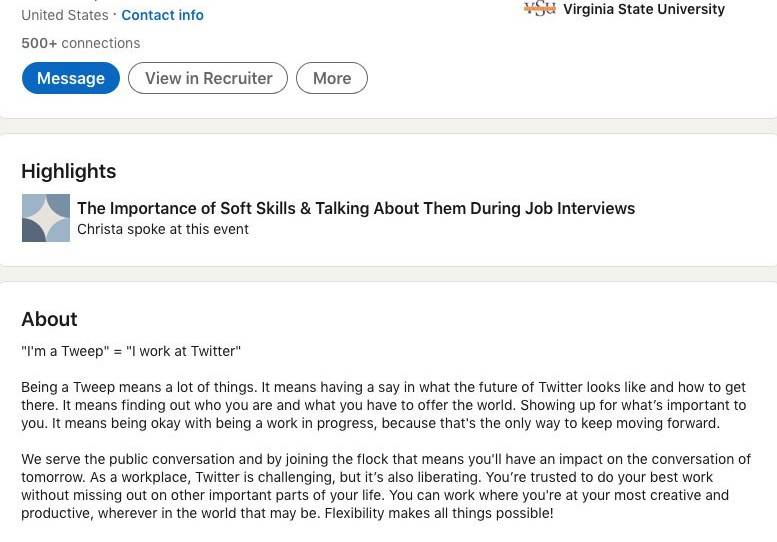Click the View in Recruiter button
The width and height of the screenshot is (777, 542).
(x=208, y=78)
